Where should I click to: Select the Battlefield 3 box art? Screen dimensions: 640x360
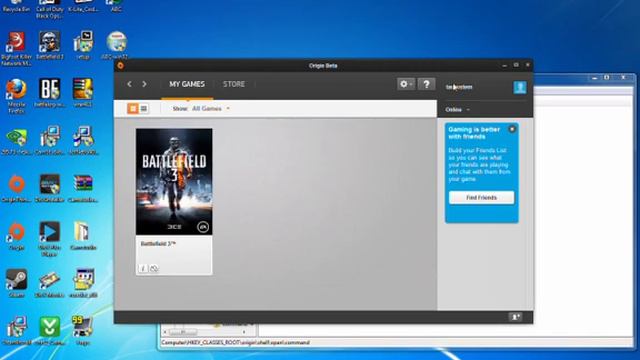pos(174,182)
